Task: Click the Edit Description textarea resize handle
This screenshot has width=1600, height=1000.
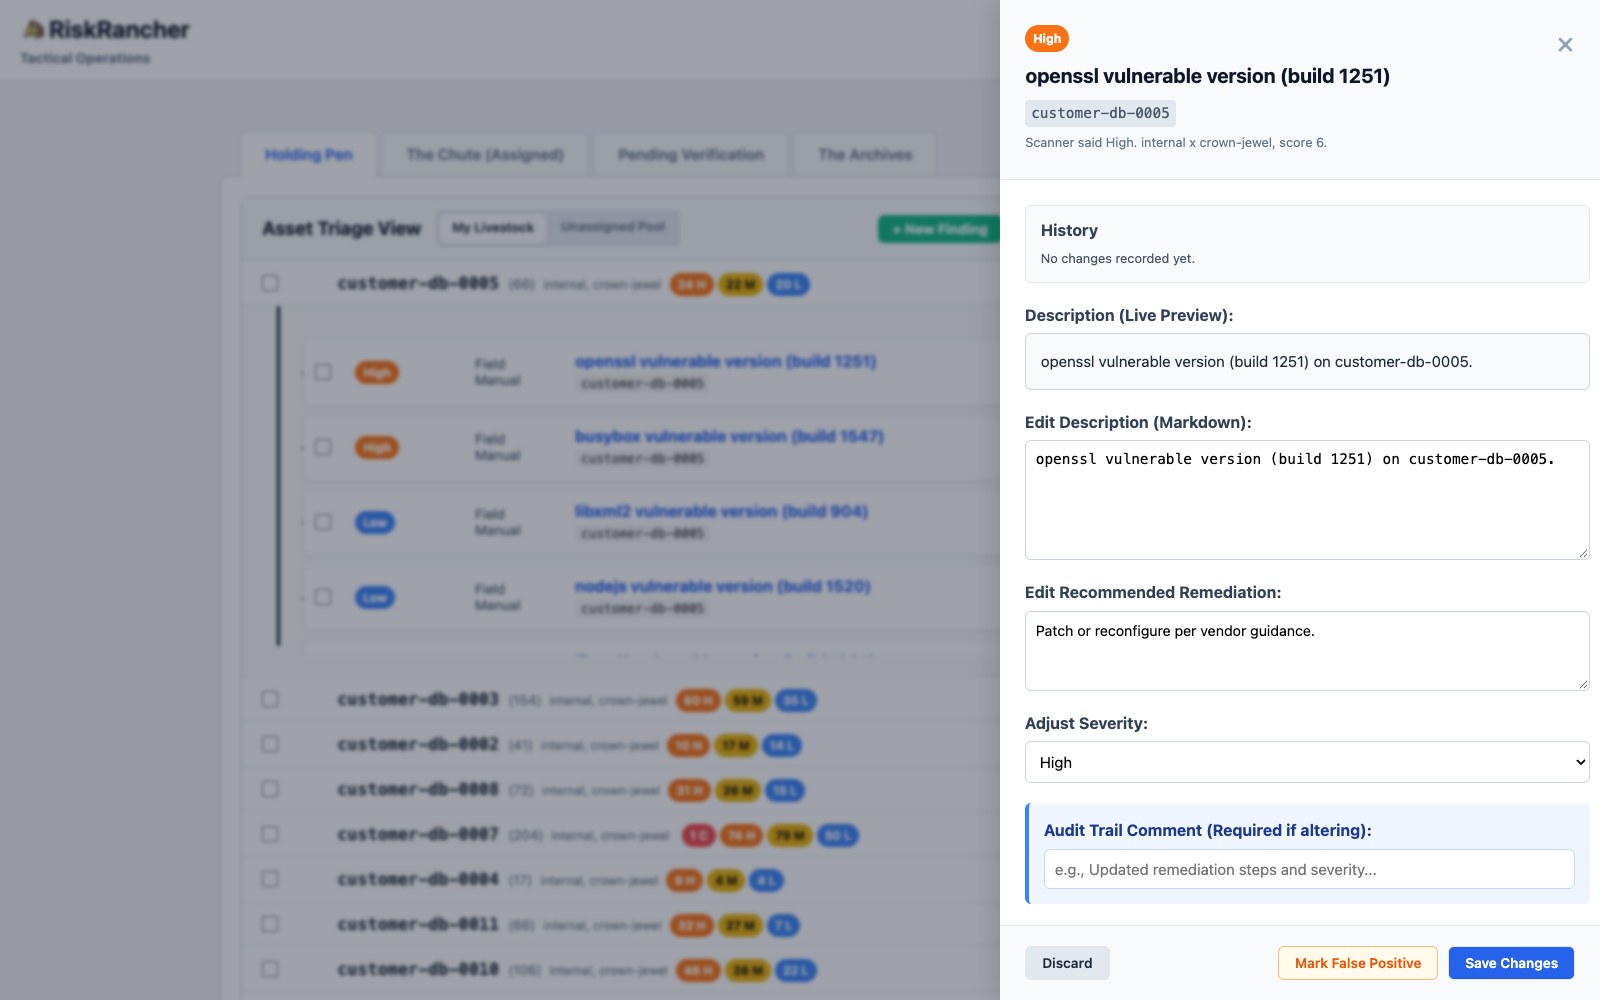Action: (1582, 552)
